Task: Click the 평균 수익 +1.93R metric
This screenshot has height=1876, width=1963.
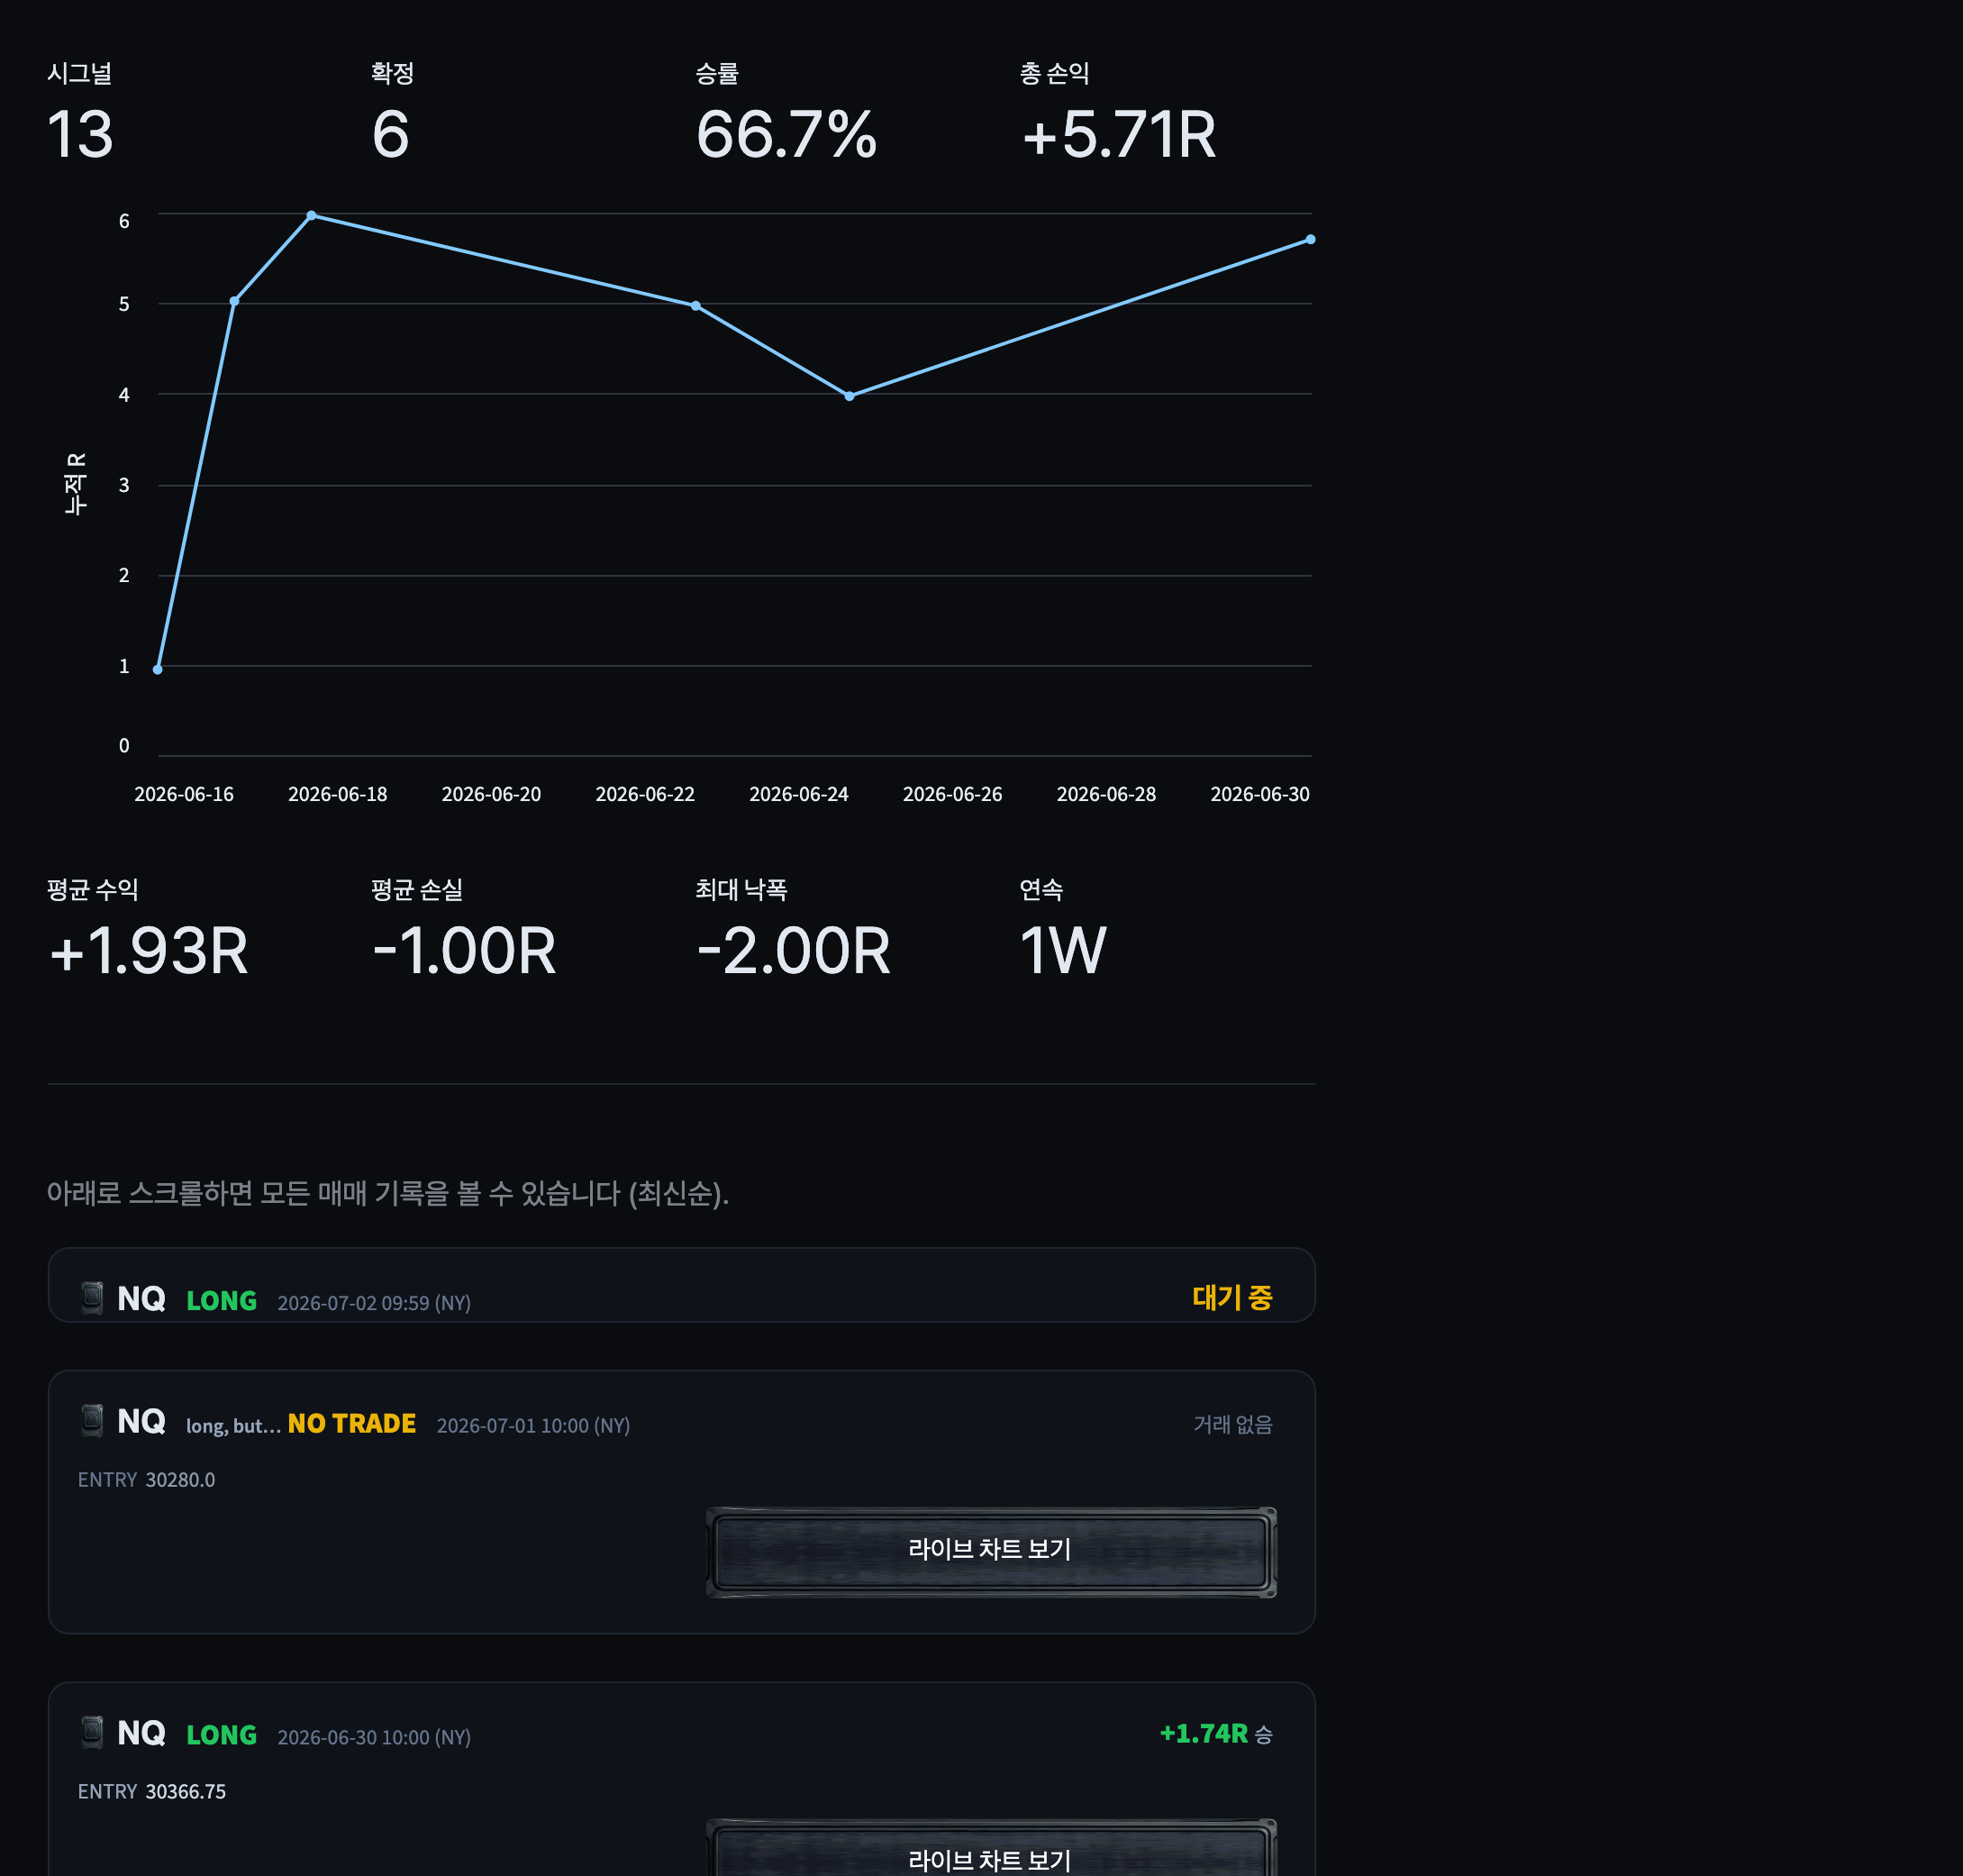Action: [x=148, y=929]
